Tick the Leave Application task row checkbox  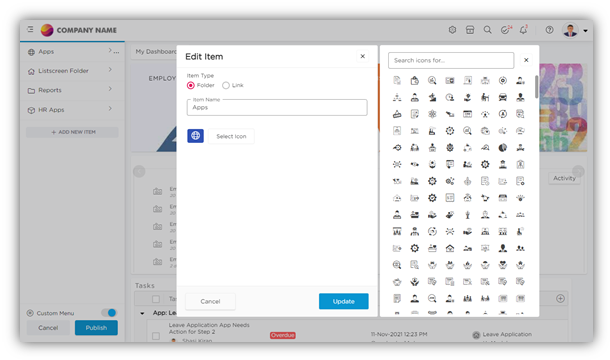click(x=156, y=335)
